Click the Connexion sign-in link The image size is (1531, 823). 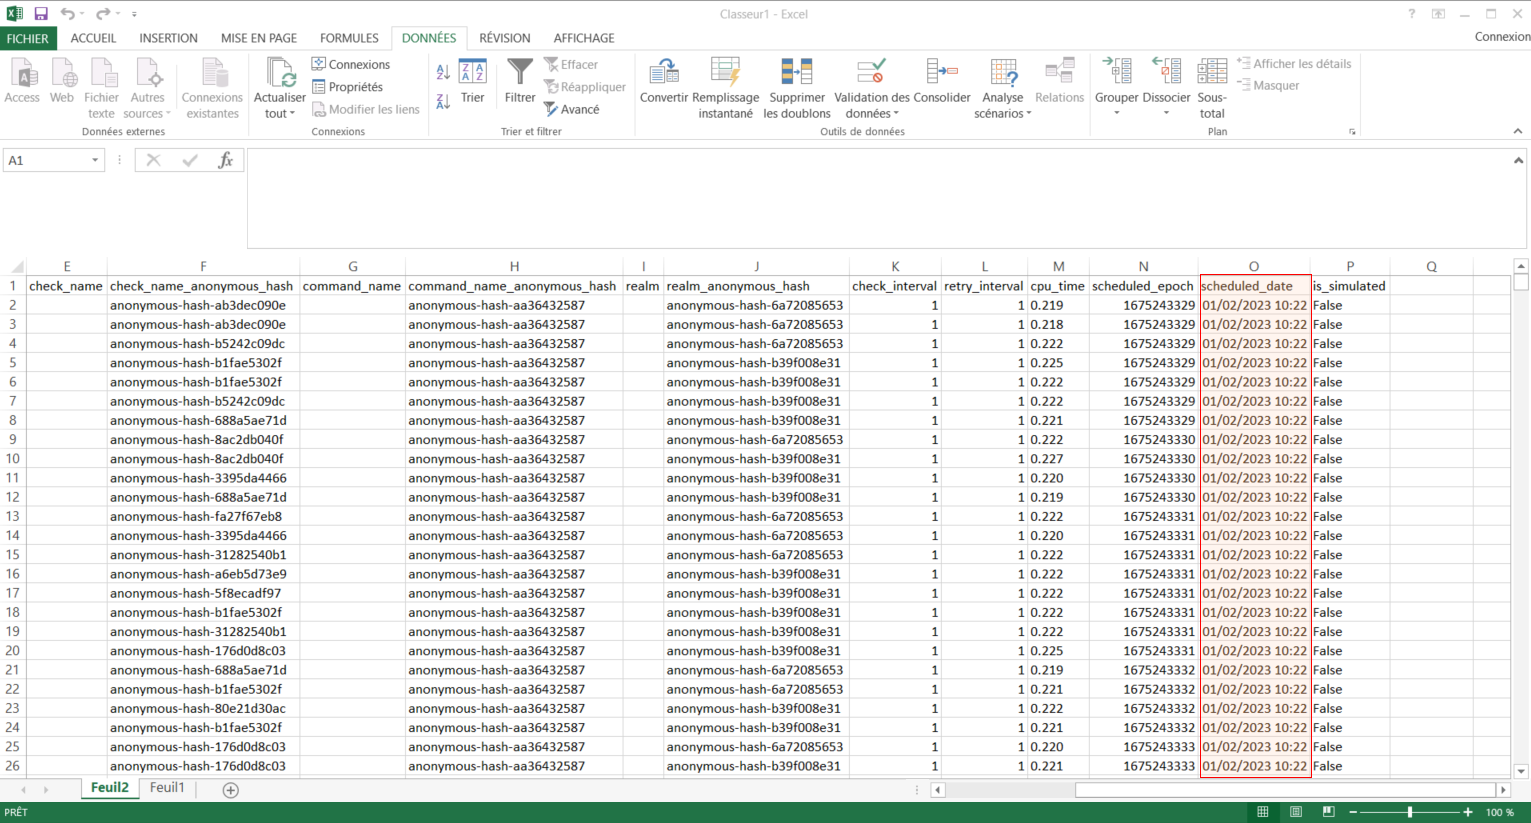click(x=1501, y=37)
